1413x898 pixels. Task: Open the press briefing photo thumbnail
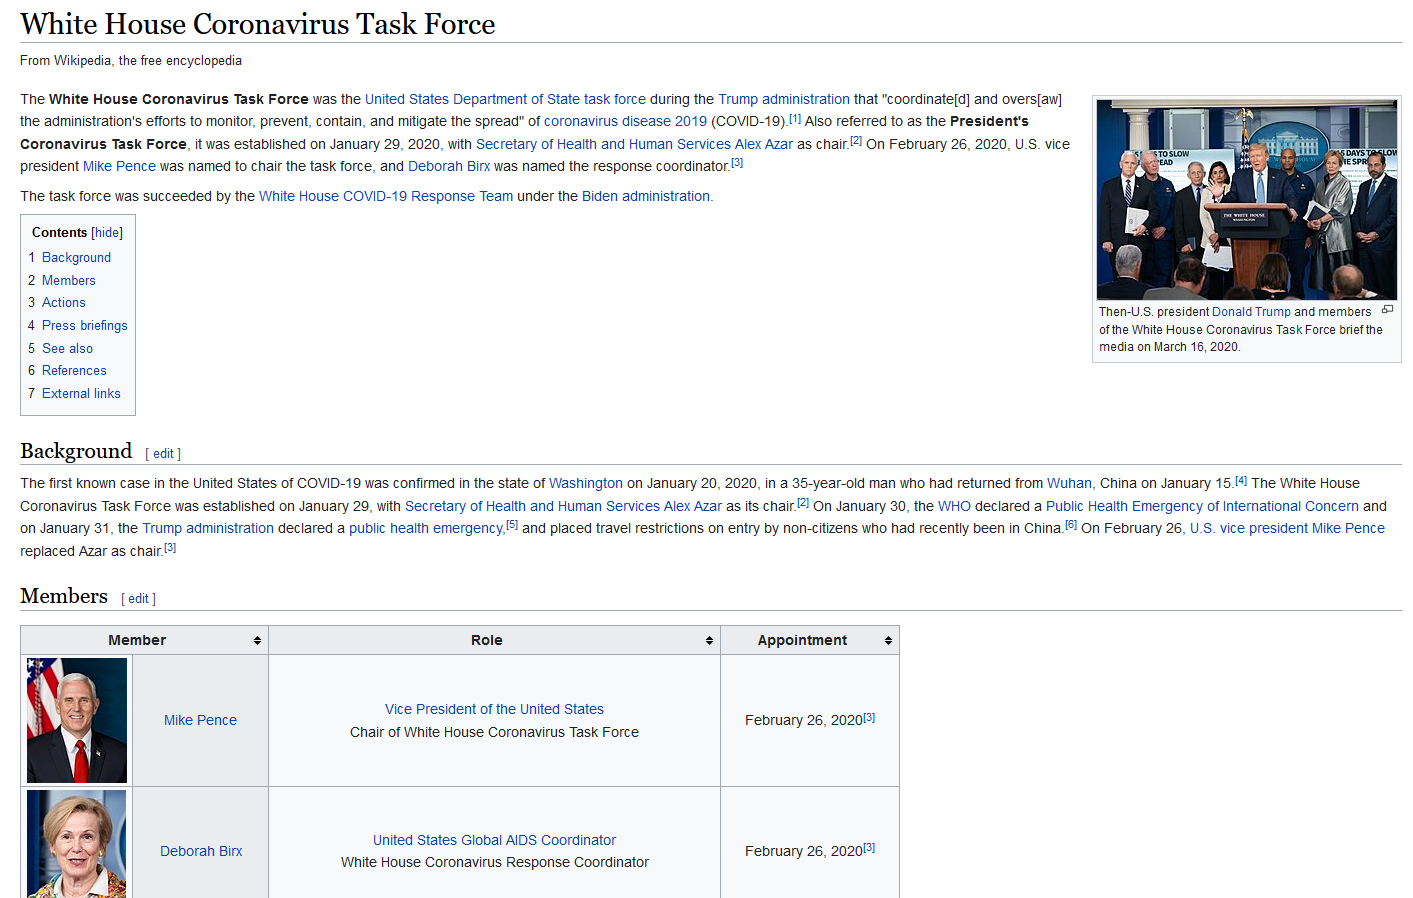click(1247, 199)
